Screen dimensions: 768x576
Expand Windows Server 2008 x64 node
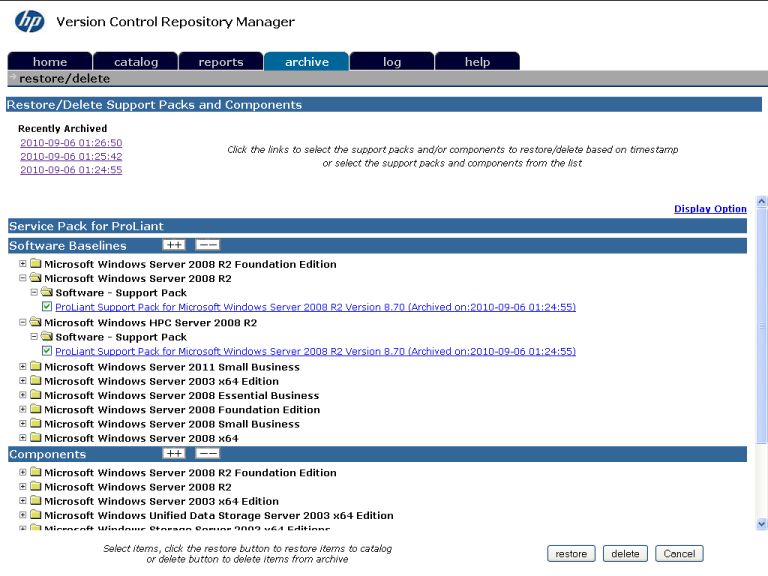[x=23, y=437]
